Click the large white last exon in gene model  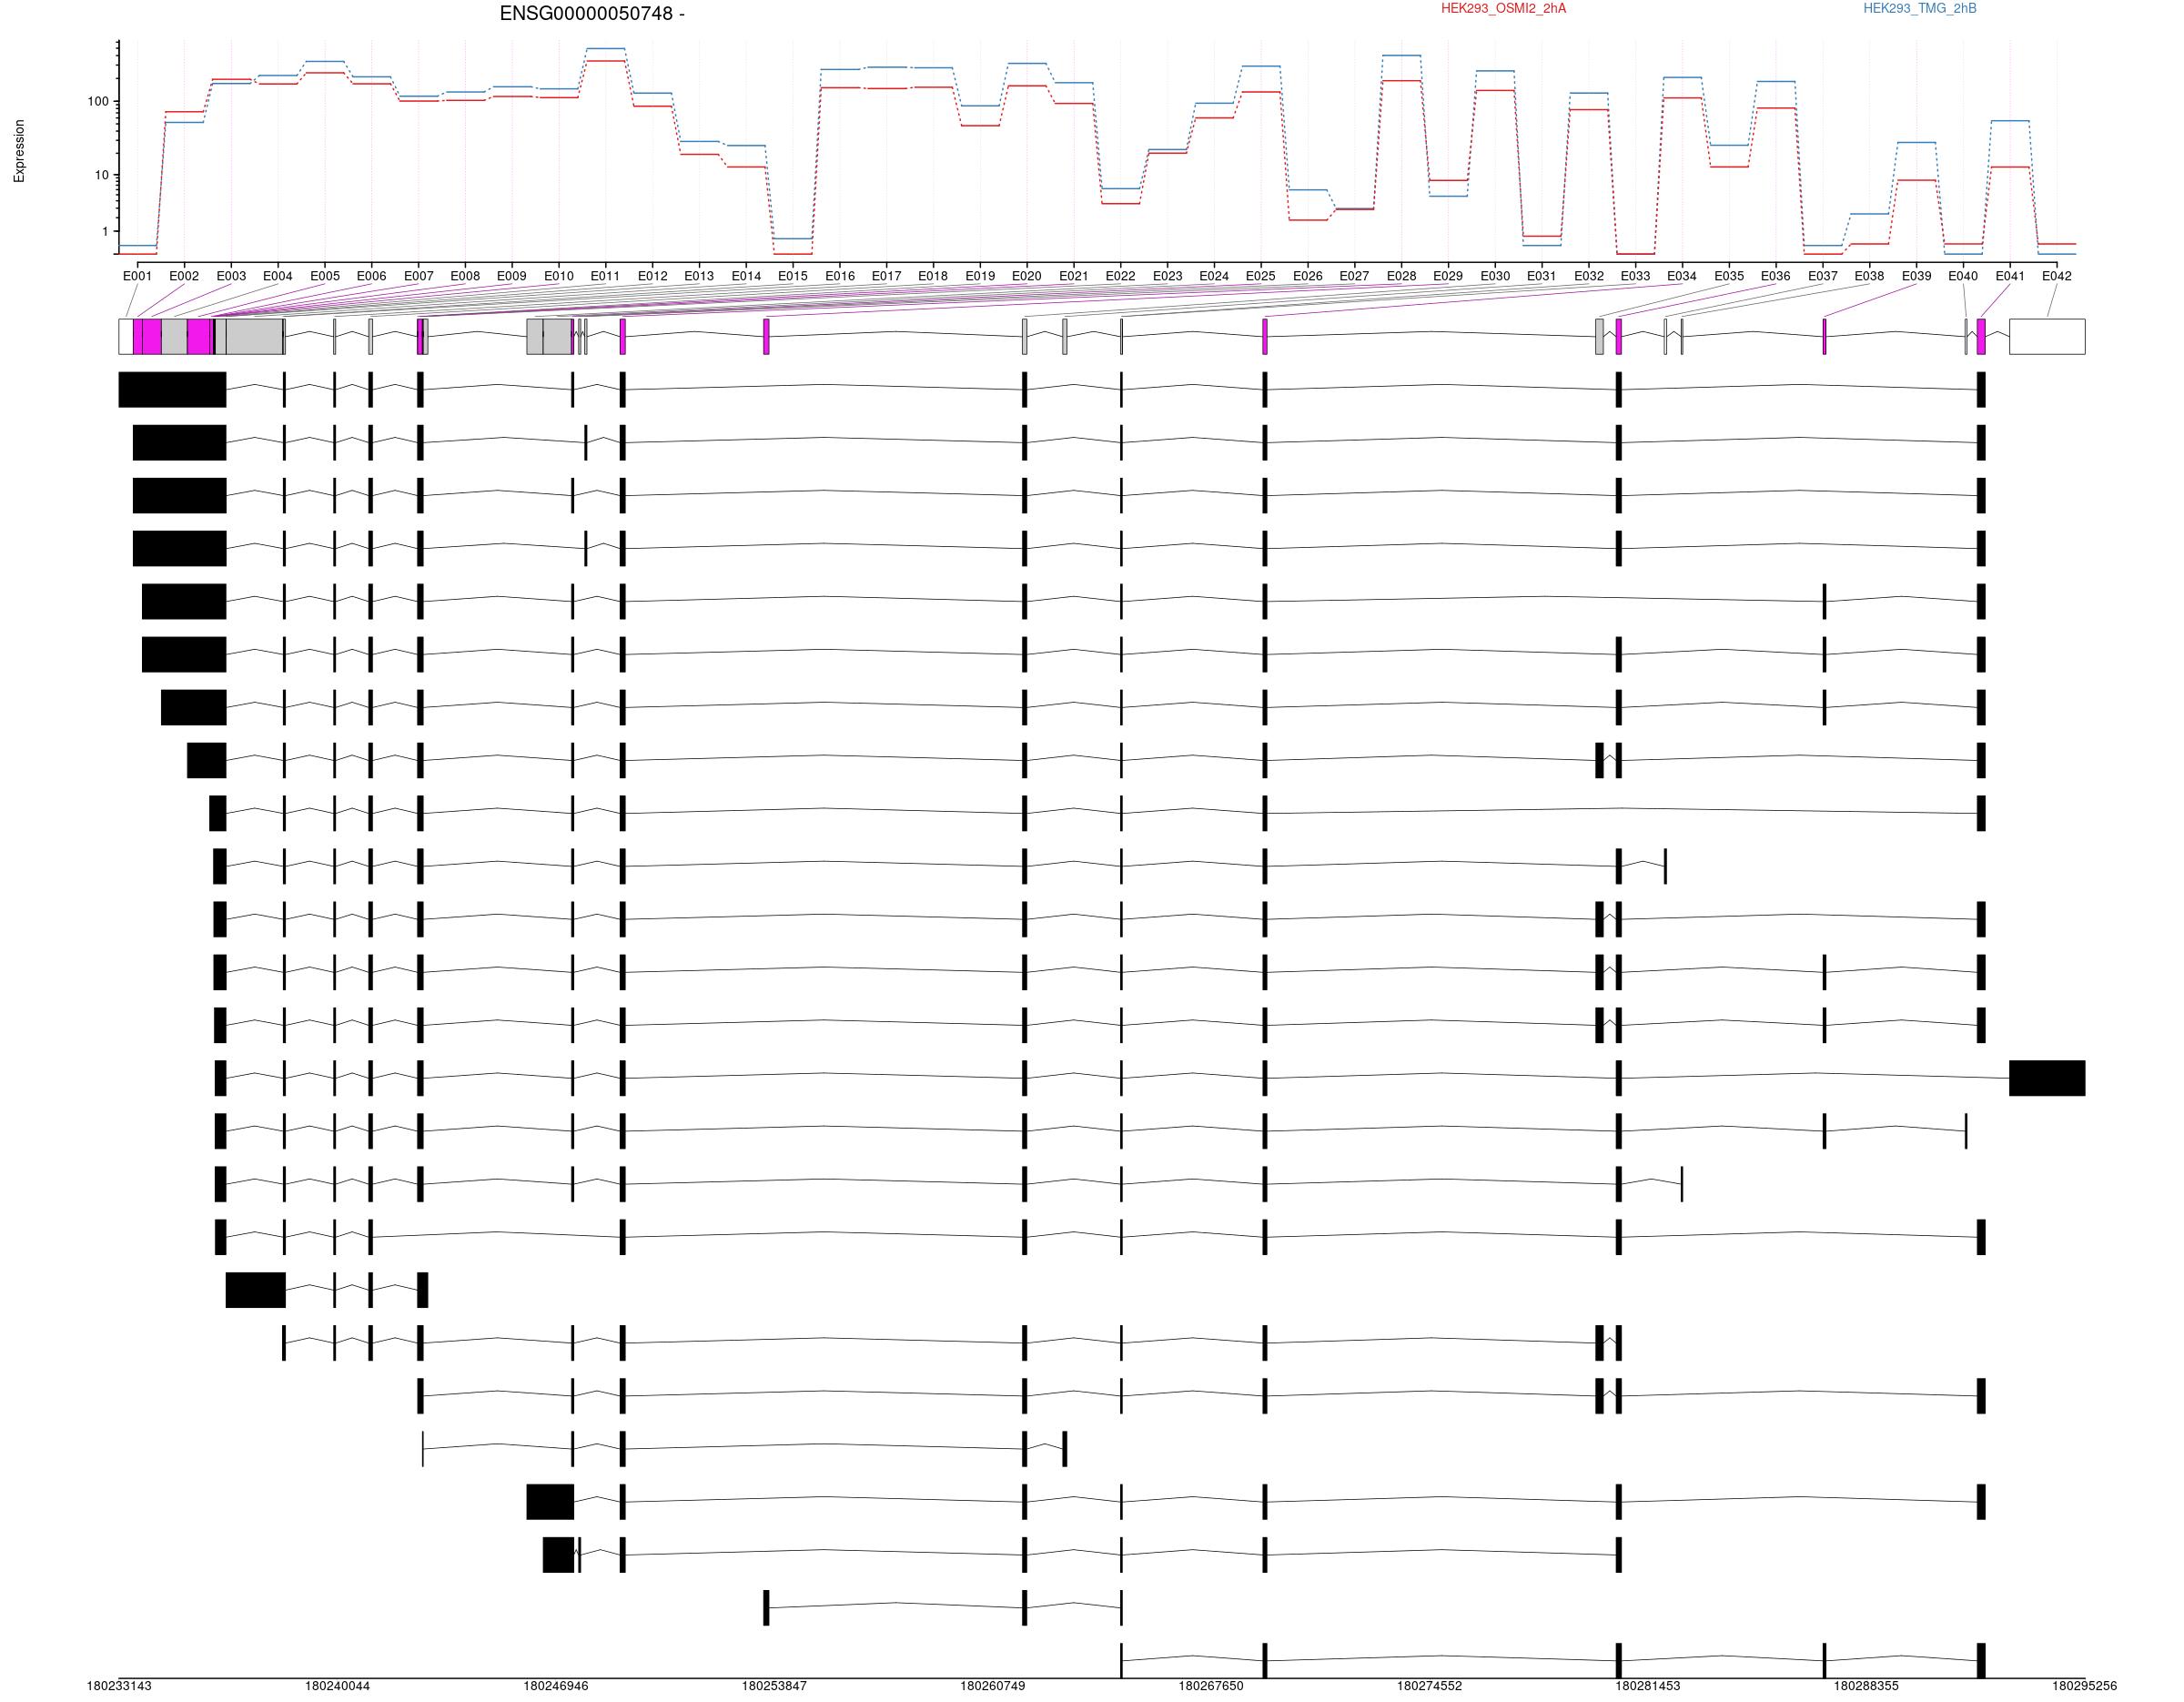click(x=2047, y=336)
